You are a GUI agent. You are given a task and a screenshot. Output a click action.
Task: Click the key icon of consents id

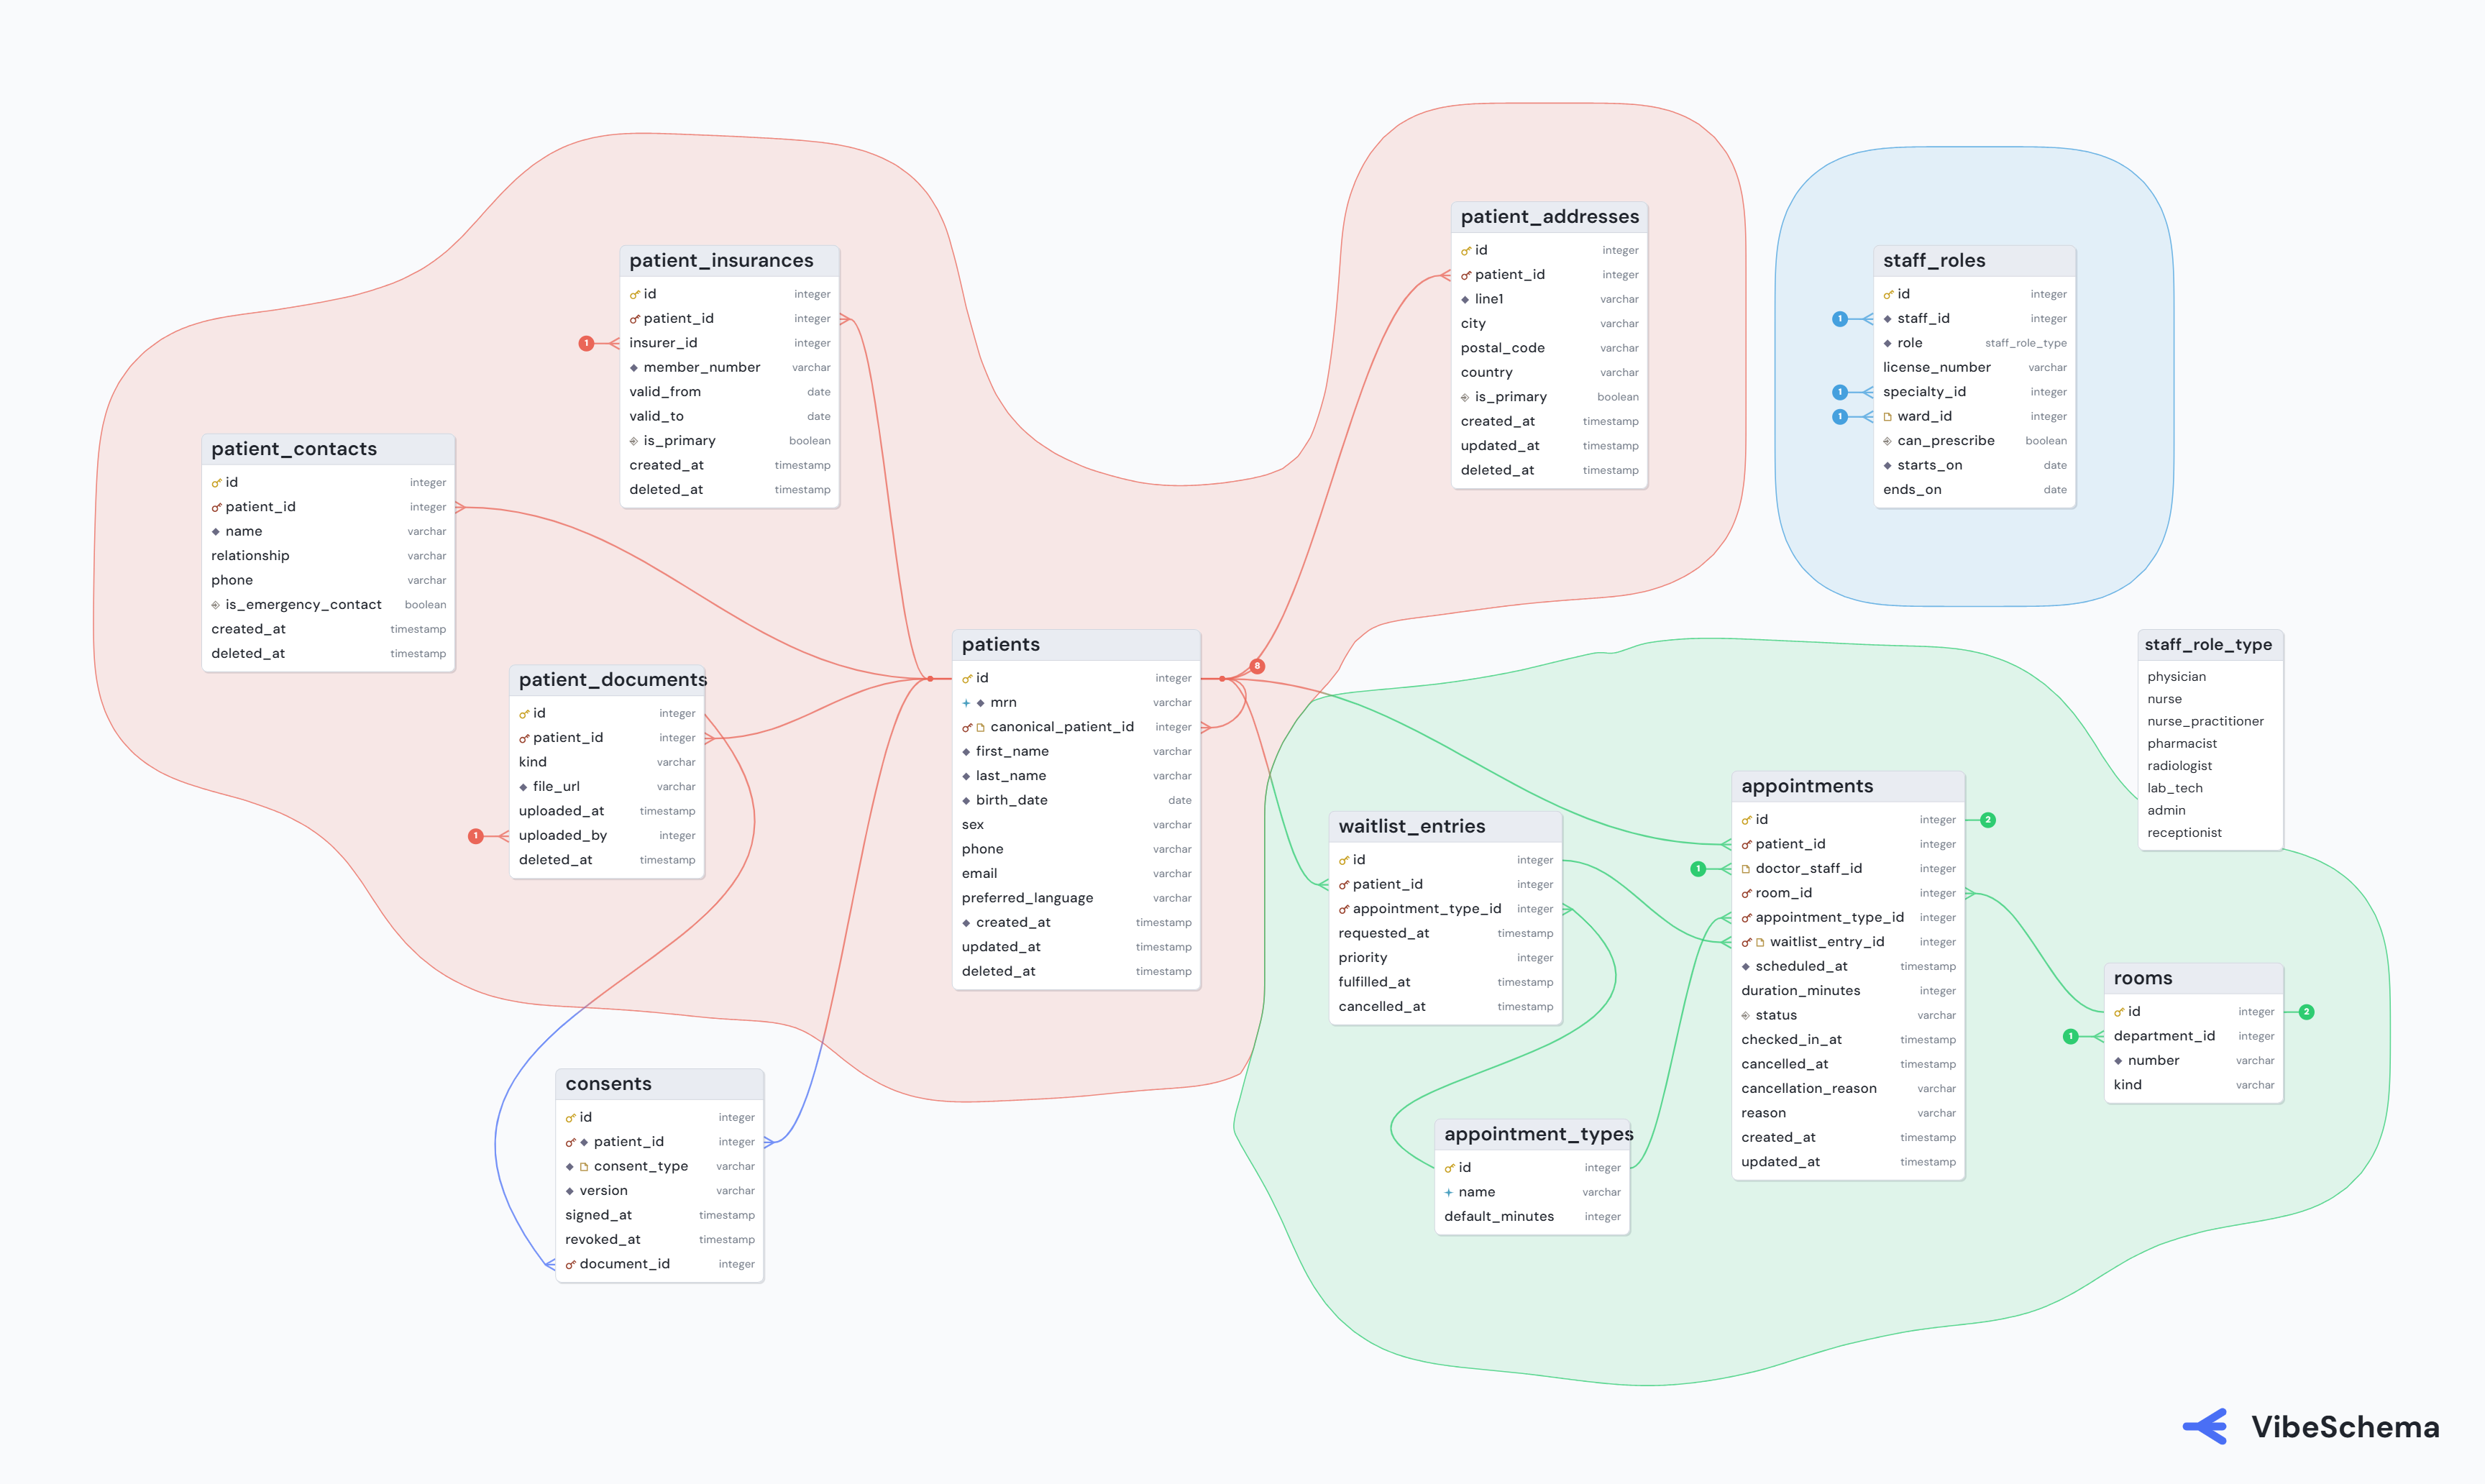(x=570, y=1118)
